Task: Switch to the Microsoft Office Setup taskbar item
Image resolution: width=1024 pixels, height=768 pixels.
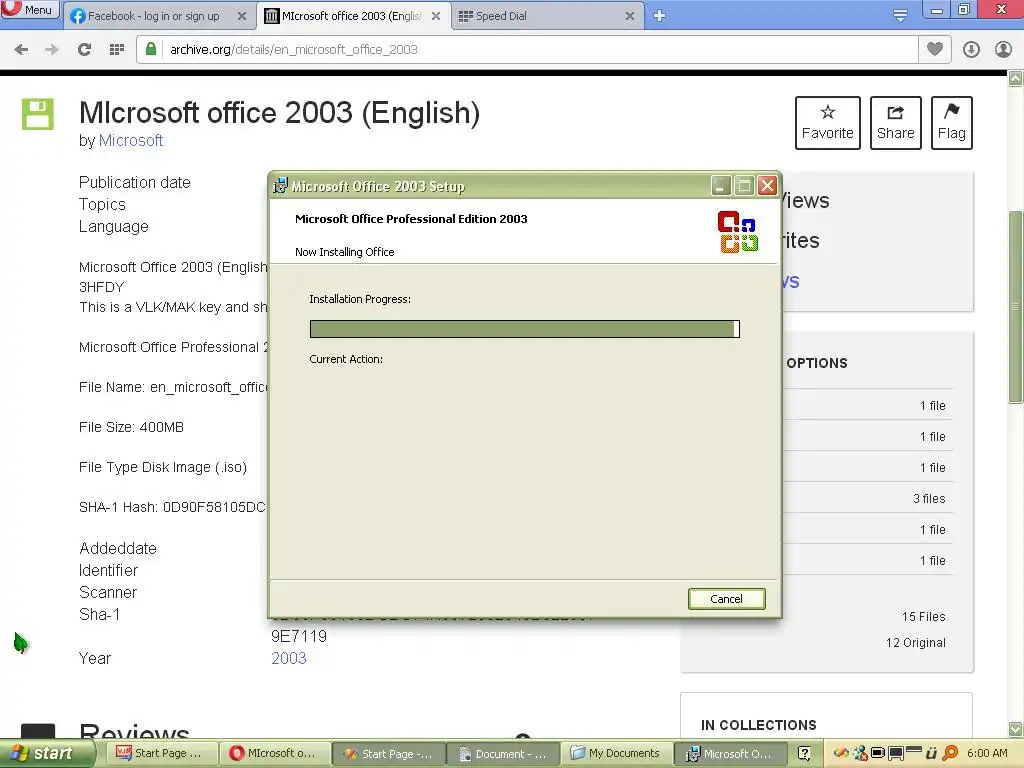Action: pyautogui.click(x=729, y=753)
